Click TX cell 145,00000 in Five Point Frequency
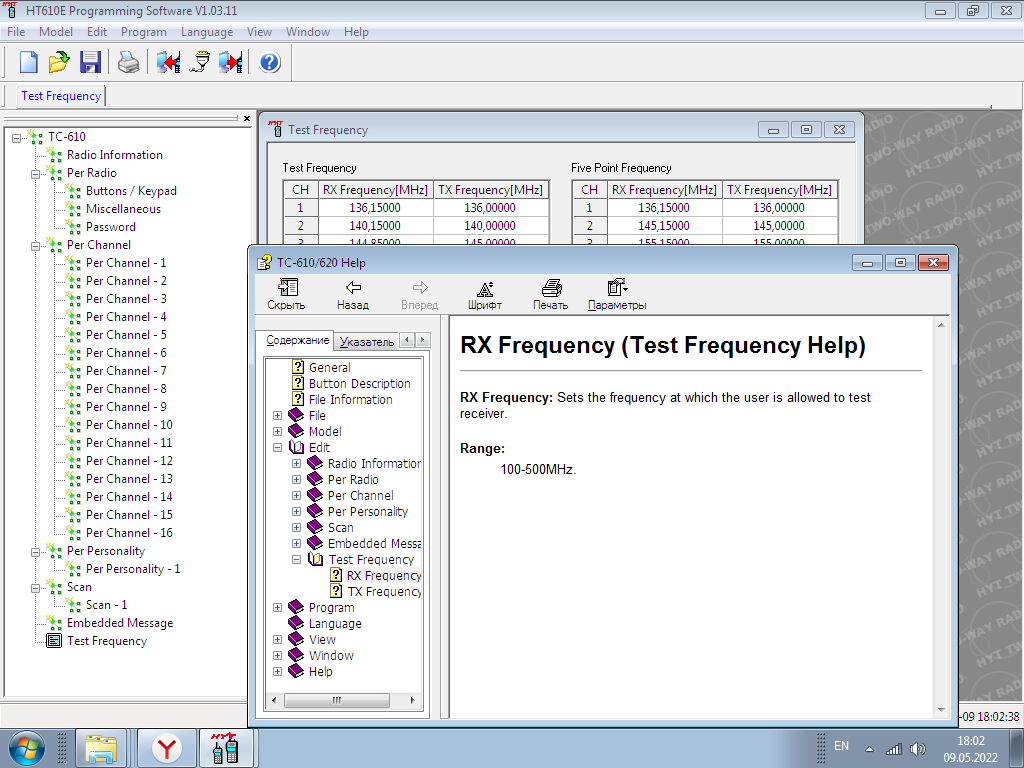 (779, 226)
